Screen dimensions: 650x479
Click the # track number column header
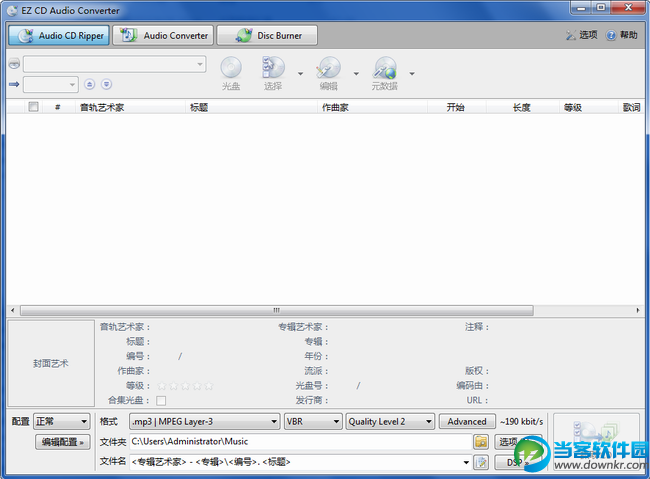(x=58, y=107)
